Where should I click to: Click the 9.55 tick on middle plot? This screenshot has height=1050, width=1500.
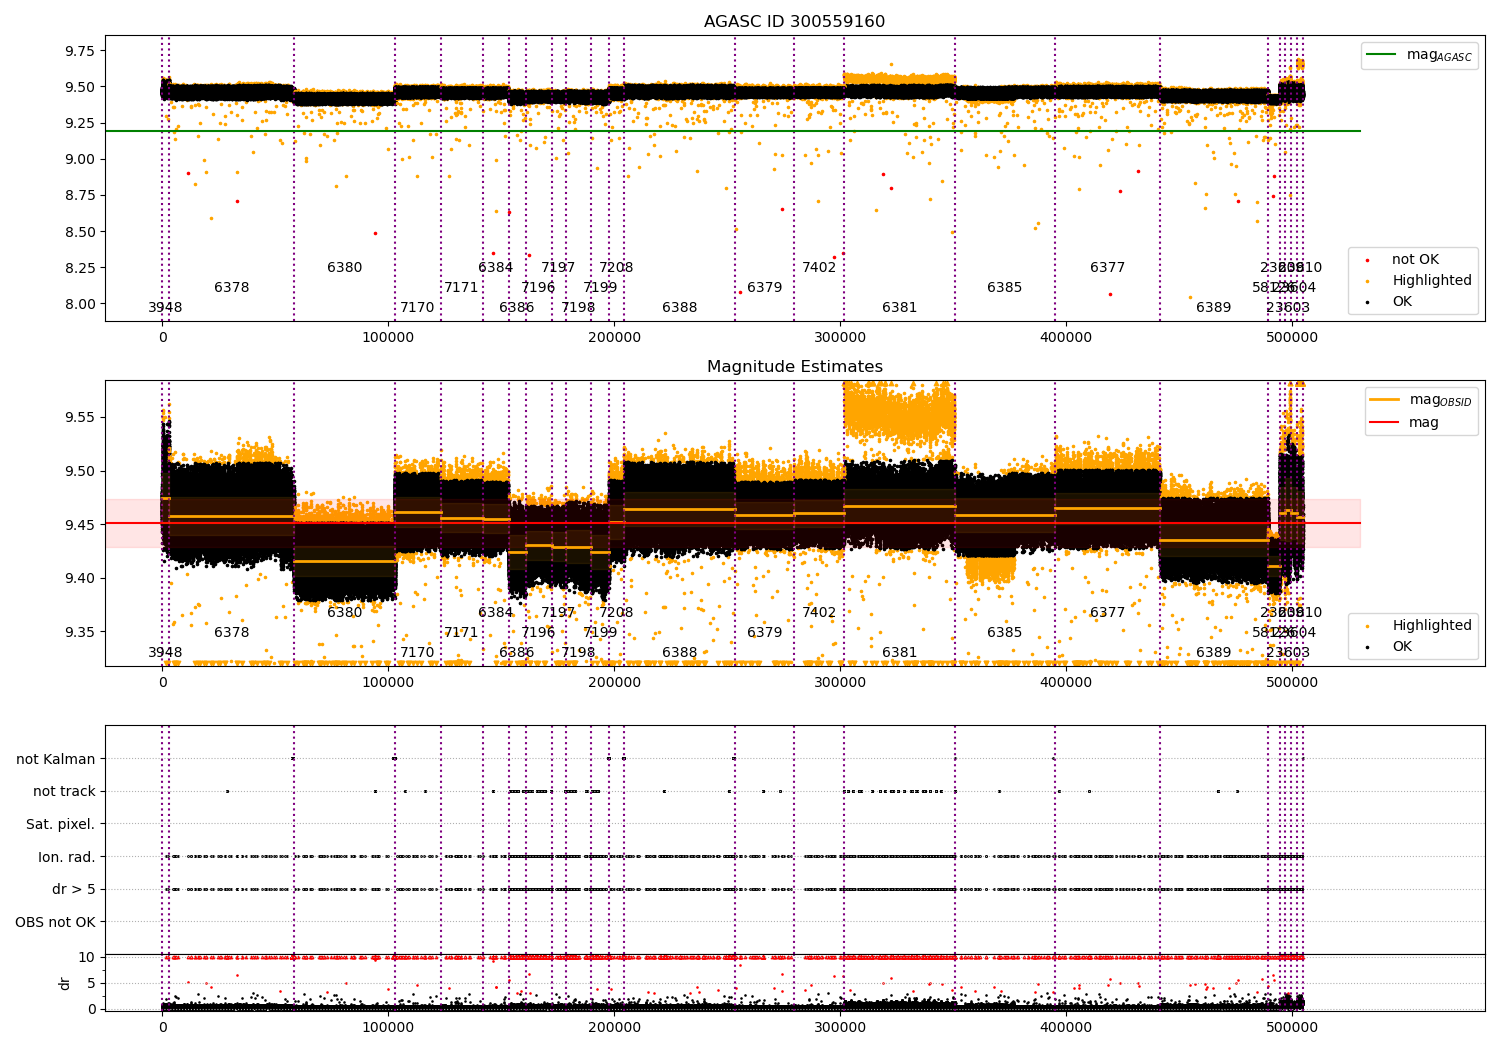(79, 417)
